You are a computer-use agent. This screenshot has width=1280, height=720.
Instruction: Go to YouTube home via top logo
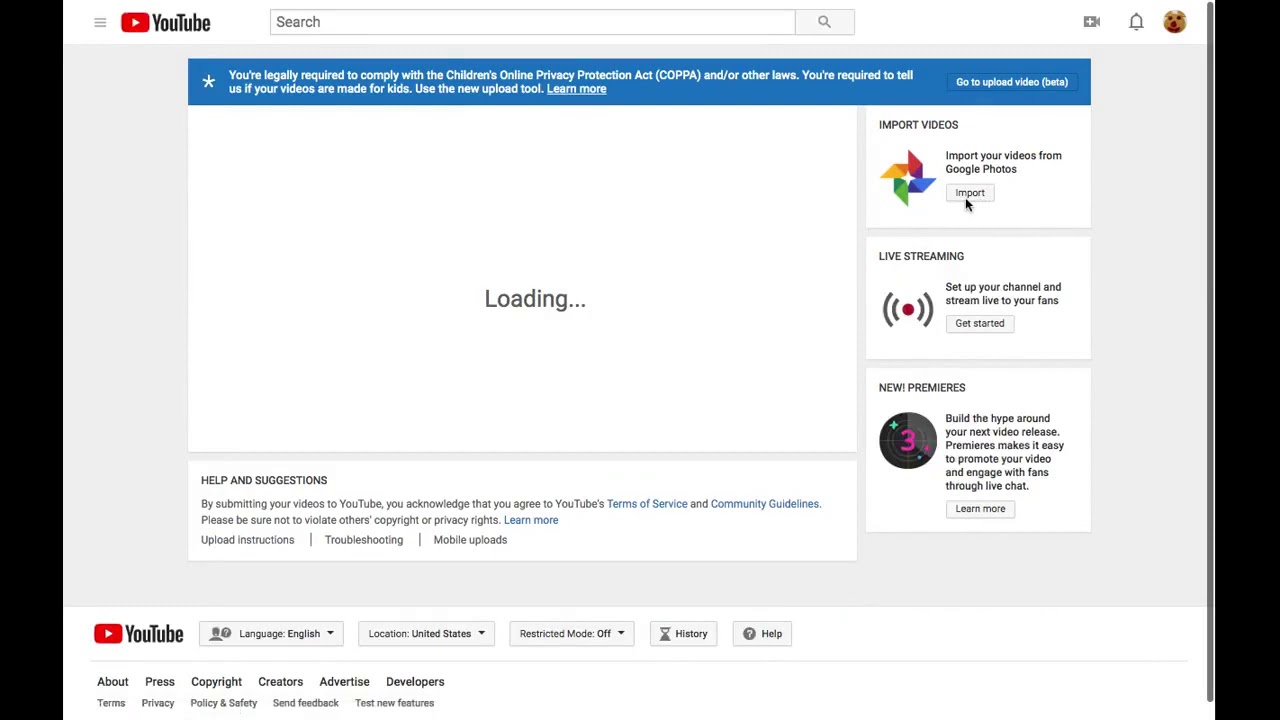(x=165, y=22)
